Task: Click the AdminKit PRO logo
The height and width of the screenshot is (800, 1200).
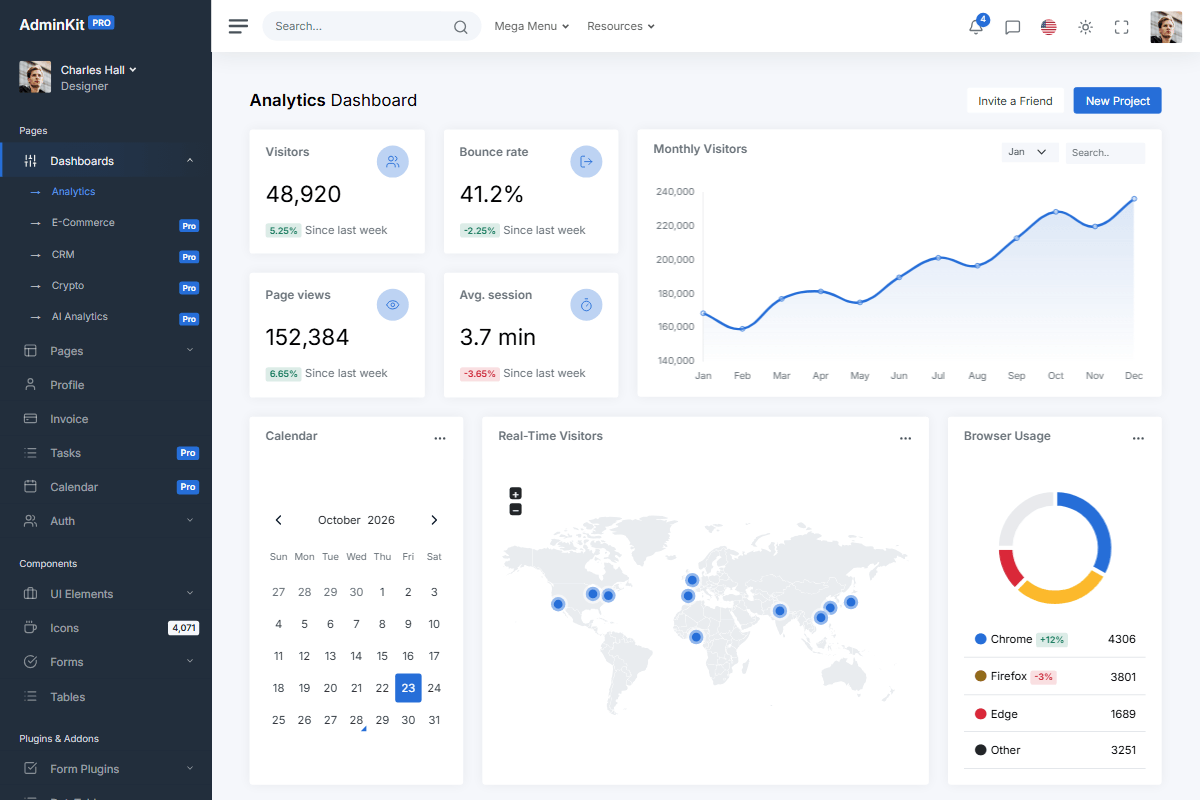Action: coord(67,23)
